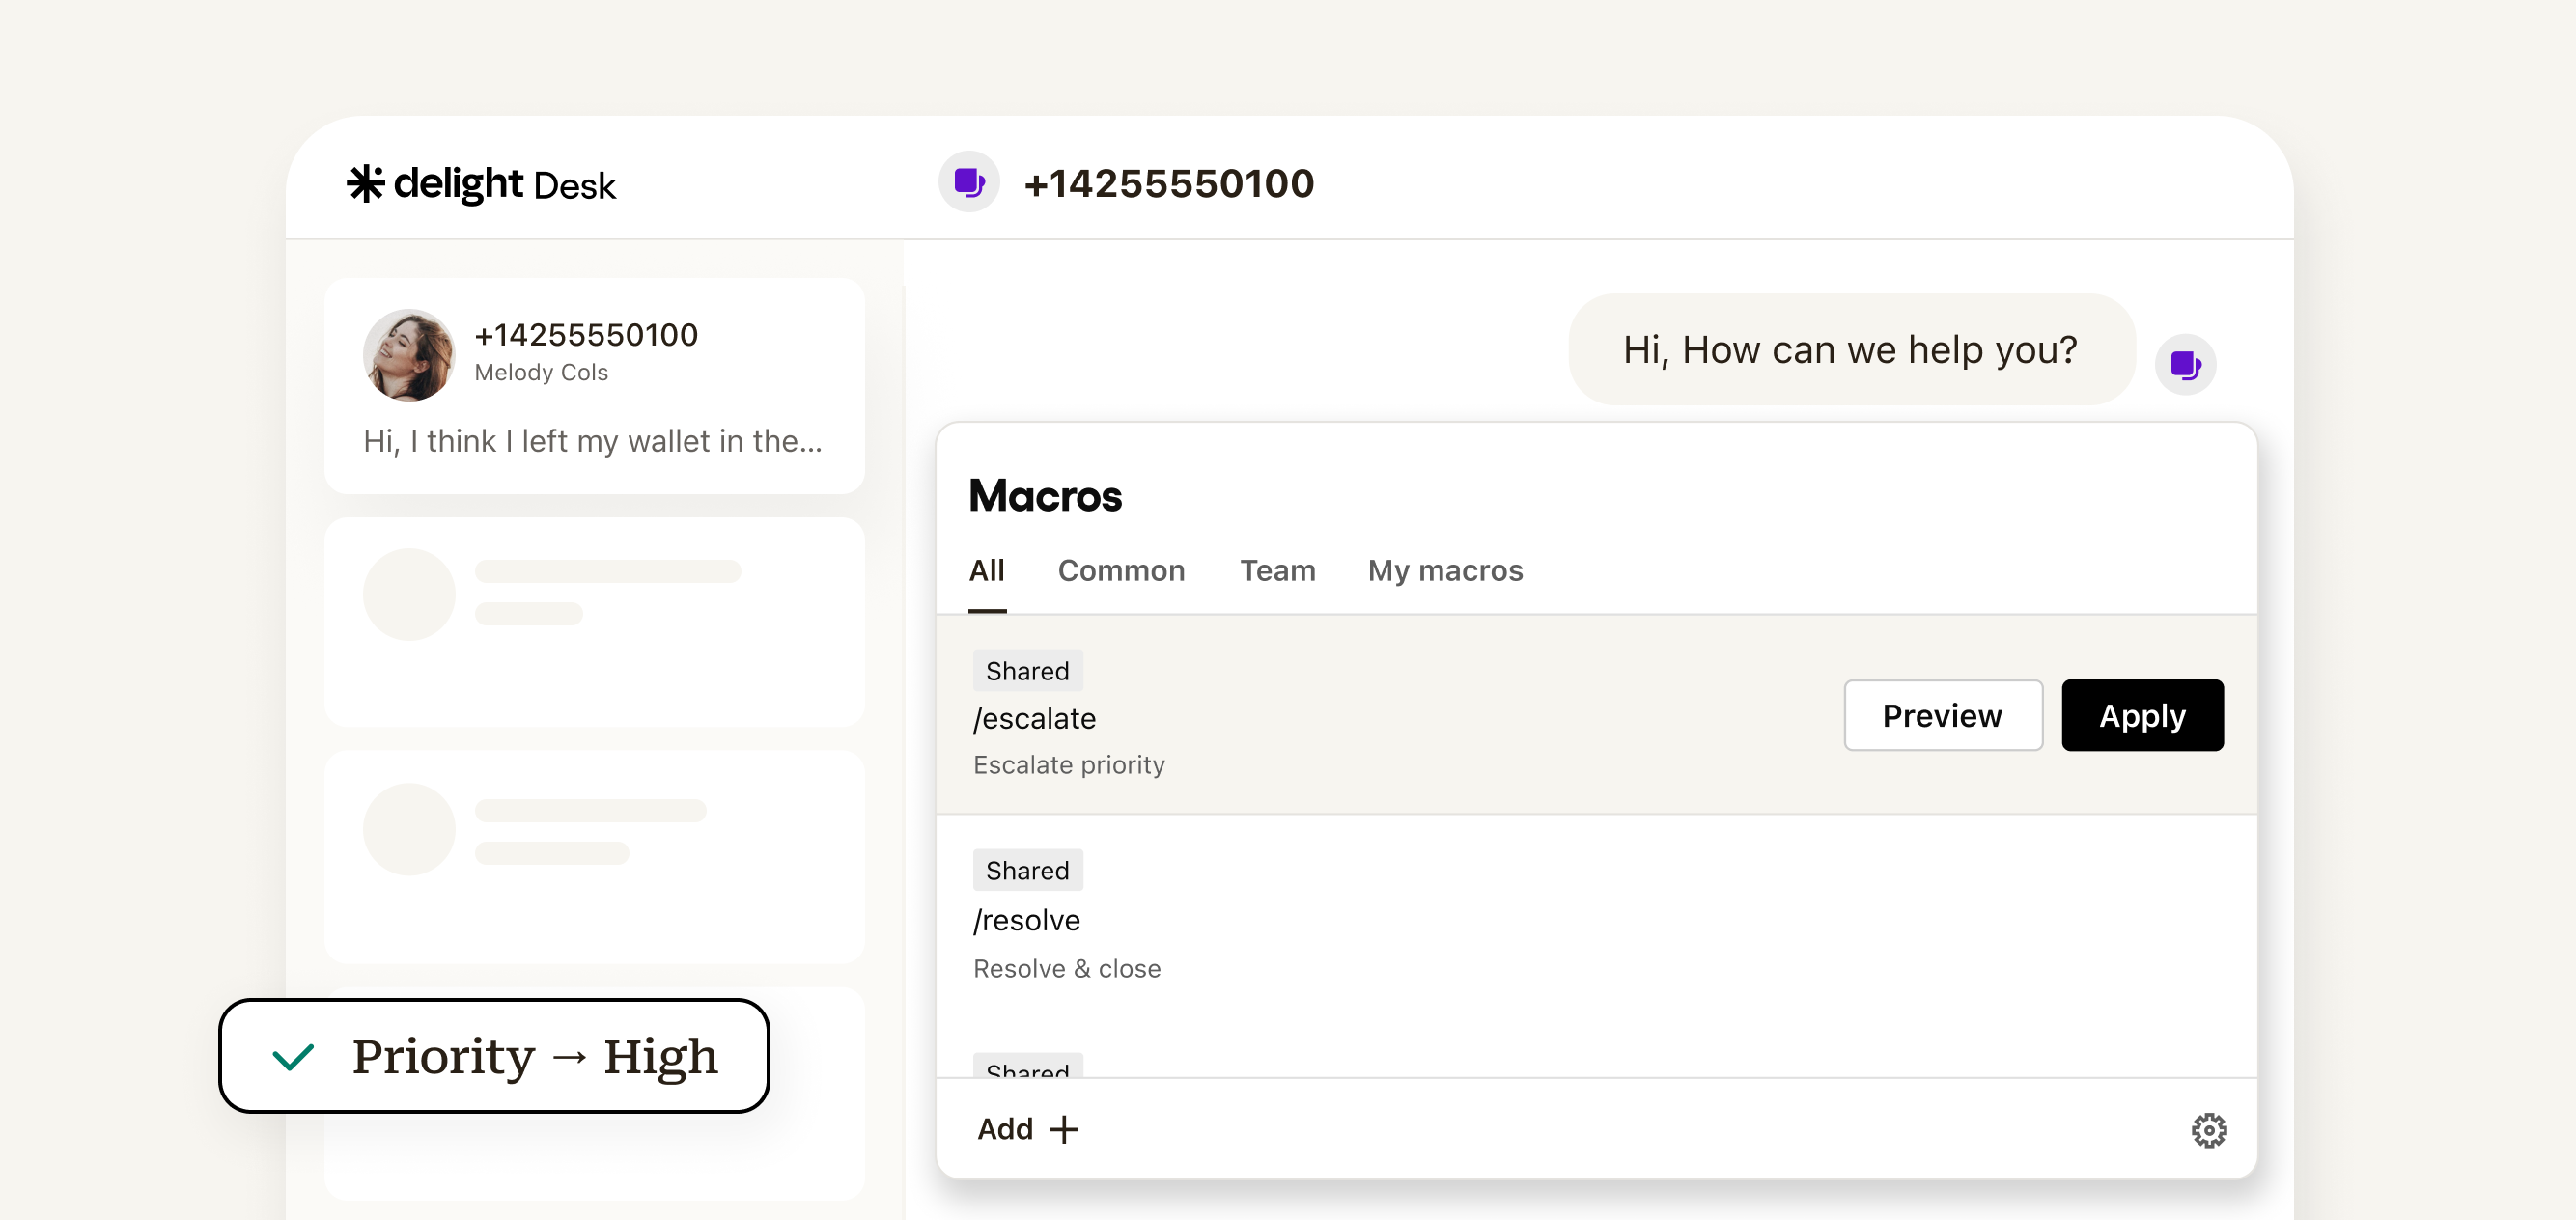Screen dimensions: 2576x1220
Task: Open the My macros tab
Action: coord(1445,570)
